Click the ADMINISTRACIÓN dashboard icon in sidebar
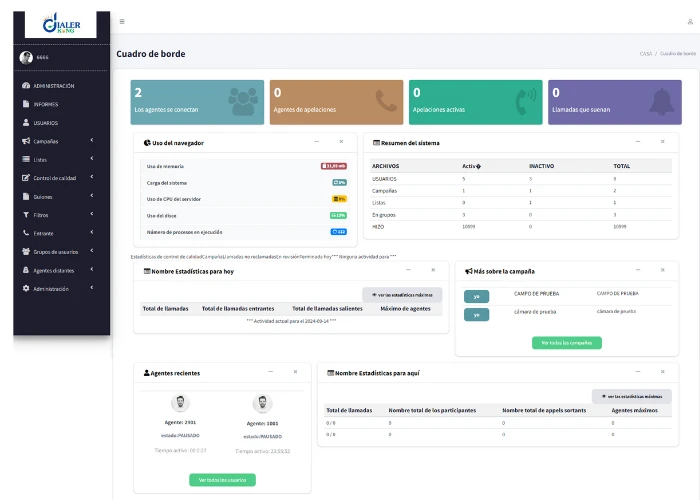The width and height of the screenshot is (700, 500). 26,85
